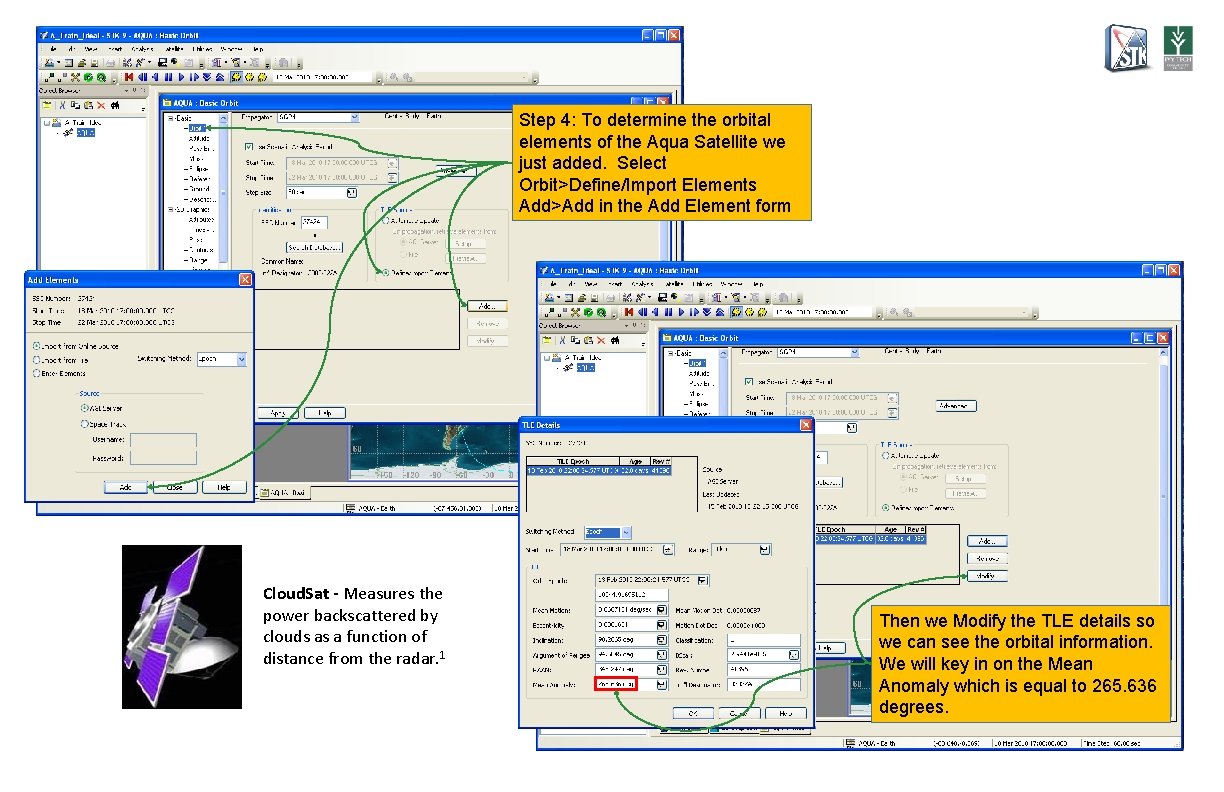Open the Propagator dropdown in right Basic Orbit window
The image size is (1224, 792).
(x=855, y=352)
